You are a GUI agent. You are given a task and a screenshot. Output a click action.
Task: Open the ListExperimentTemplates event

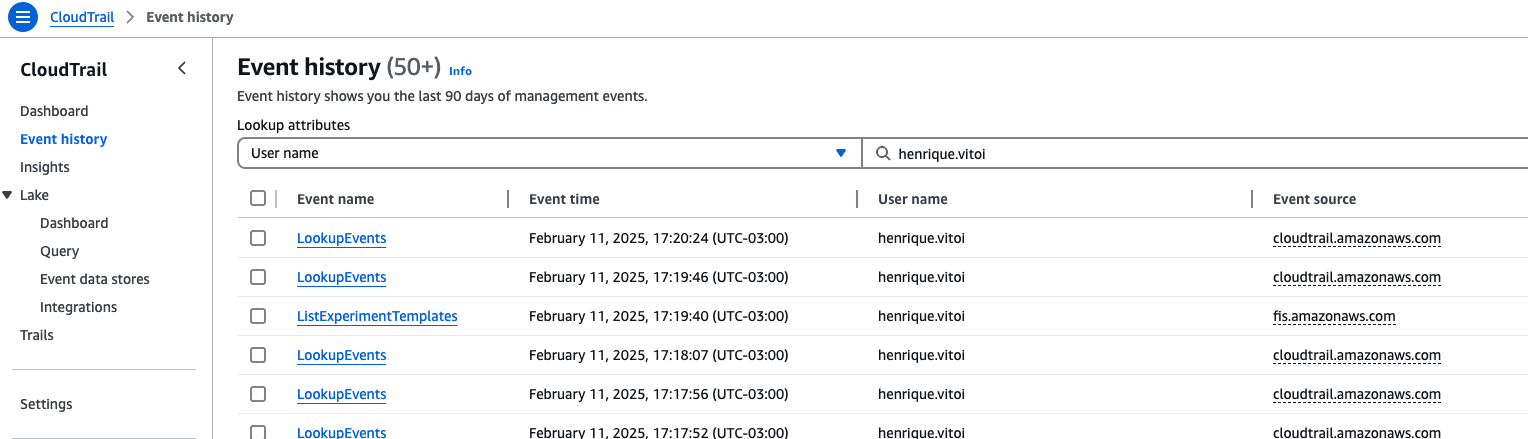pyautogui.click(x=377, y=316)
